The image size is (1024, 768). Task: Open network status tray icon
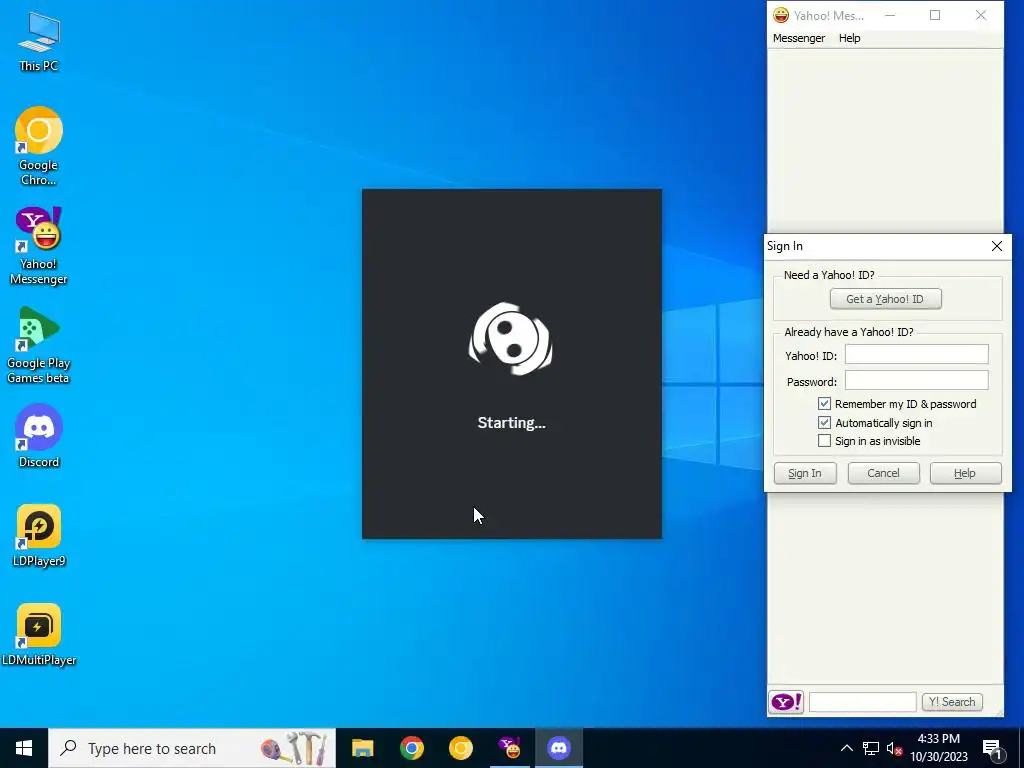coord(871,748)
